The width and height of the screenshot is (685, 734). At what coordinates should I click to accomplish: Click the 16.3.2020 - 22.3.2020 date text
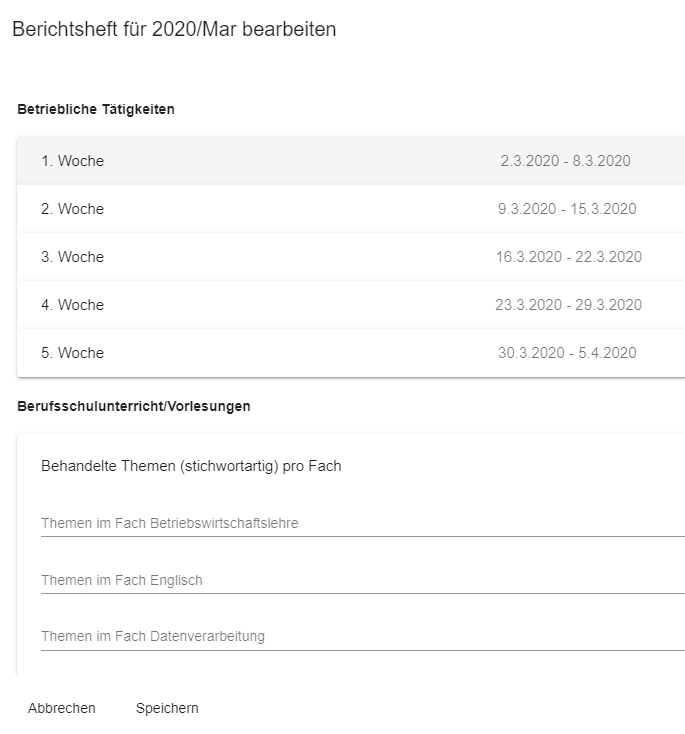point(568,257)
